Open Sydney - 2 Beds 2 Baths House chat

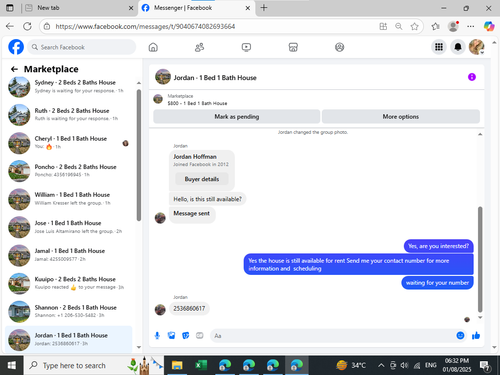(68, 87)
